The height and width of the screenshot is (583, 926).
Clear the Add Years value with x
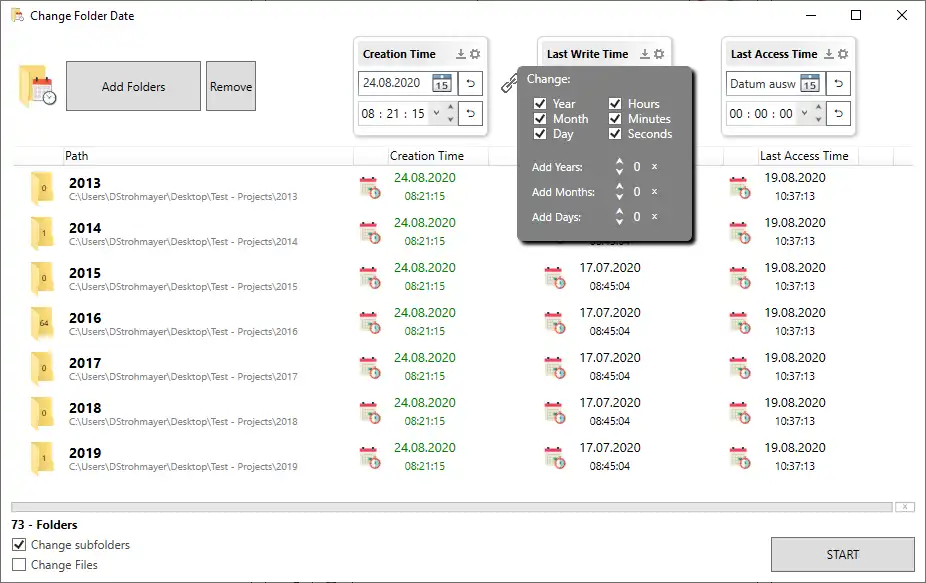[x=654, y=167]
